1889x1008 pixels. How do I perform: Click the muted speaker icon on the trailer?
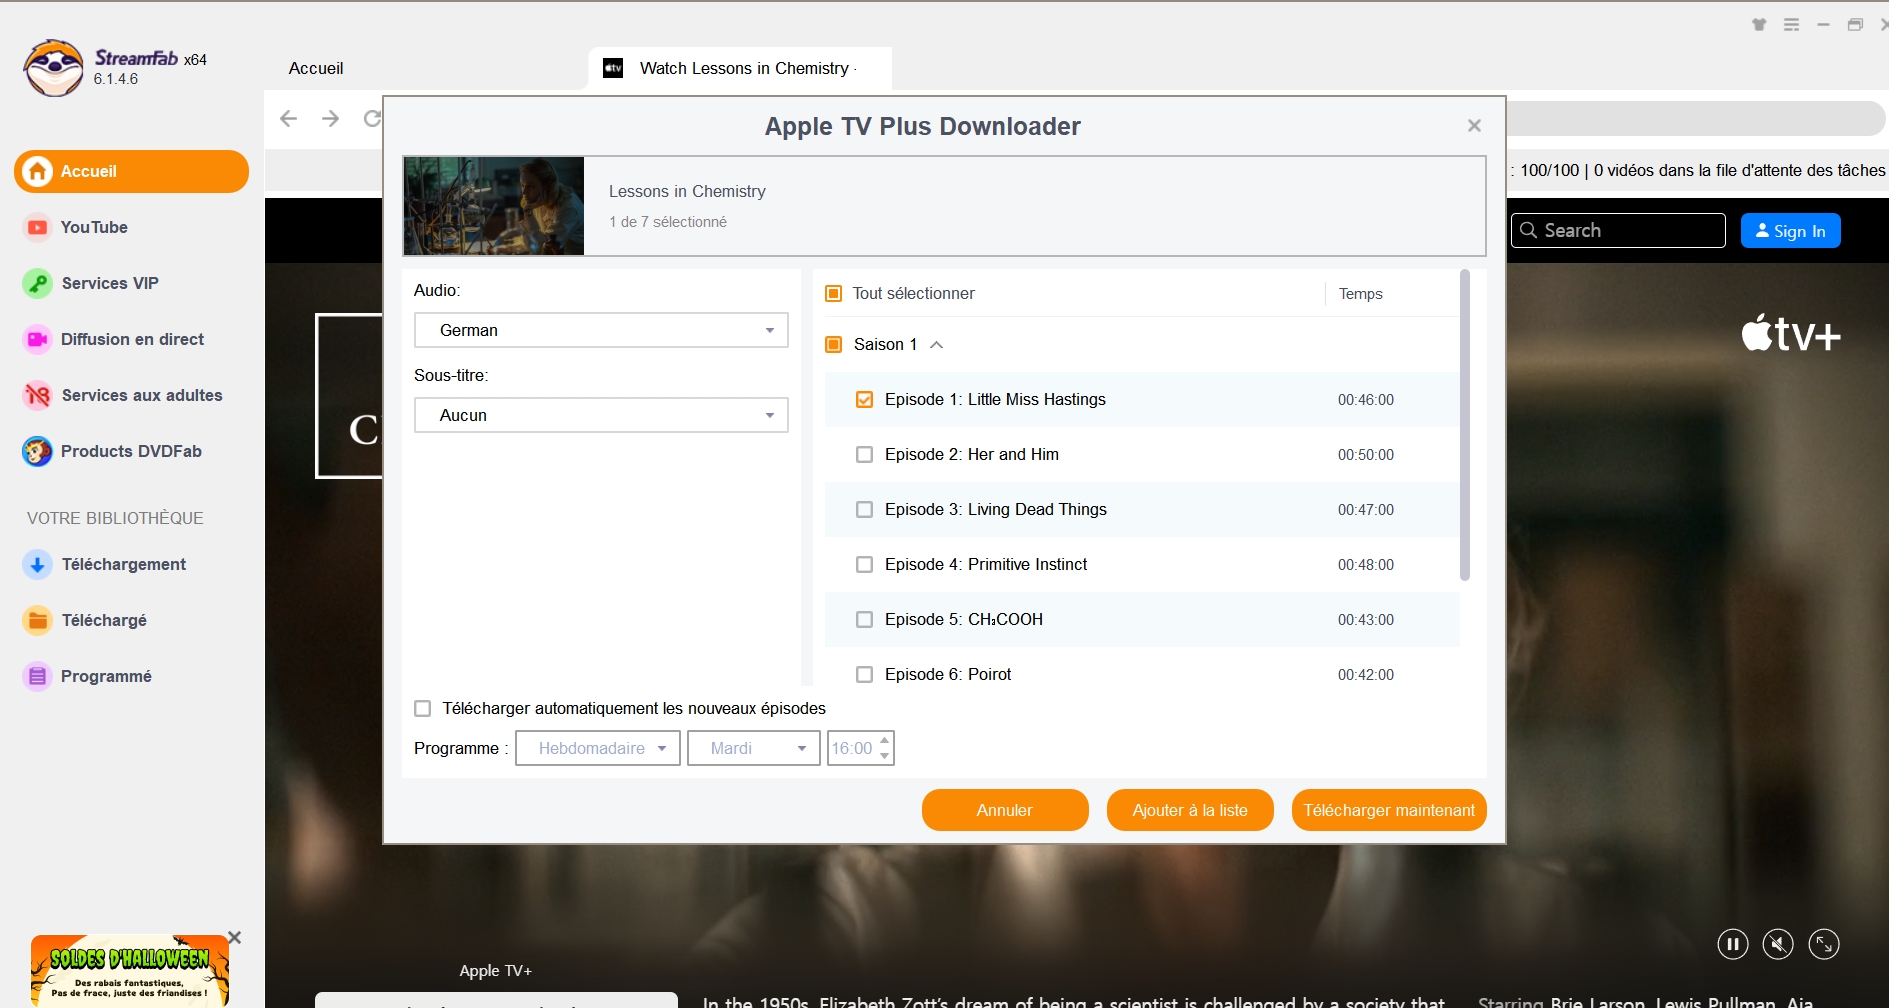[1778, 944]
